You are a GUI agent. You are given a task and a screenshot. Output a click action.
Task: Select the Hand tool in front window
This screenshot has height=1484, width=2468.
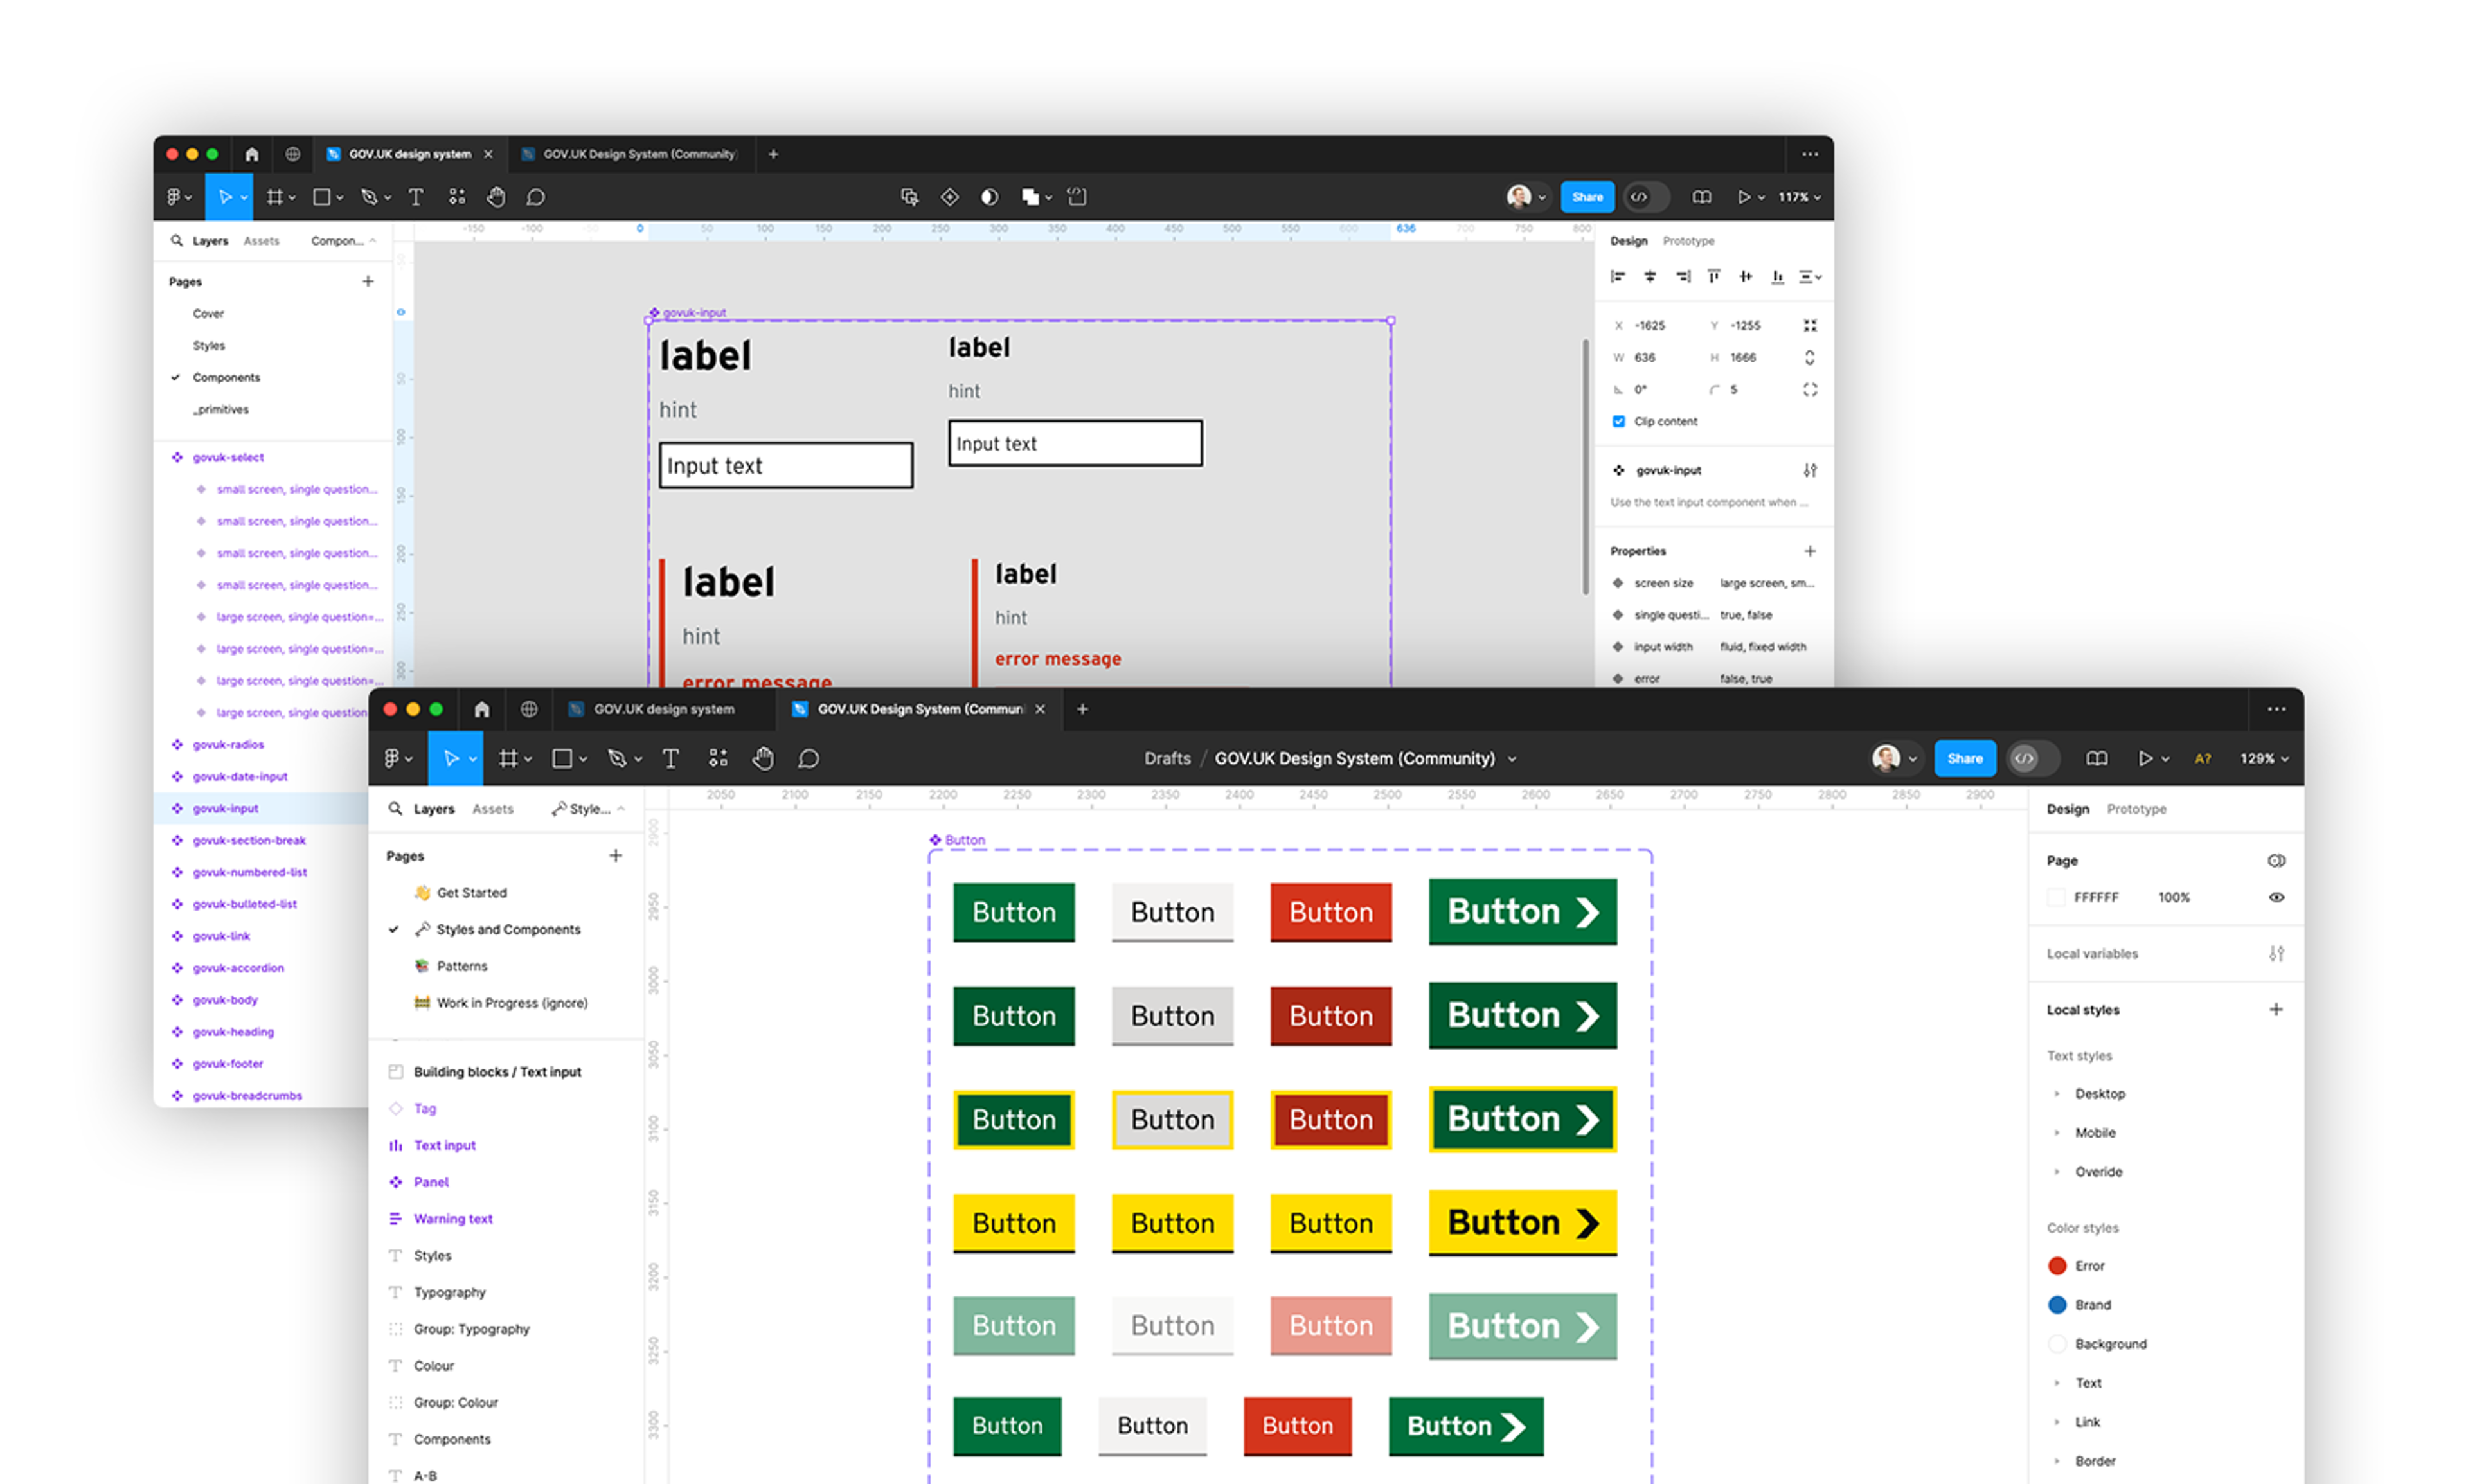(763, 759)
